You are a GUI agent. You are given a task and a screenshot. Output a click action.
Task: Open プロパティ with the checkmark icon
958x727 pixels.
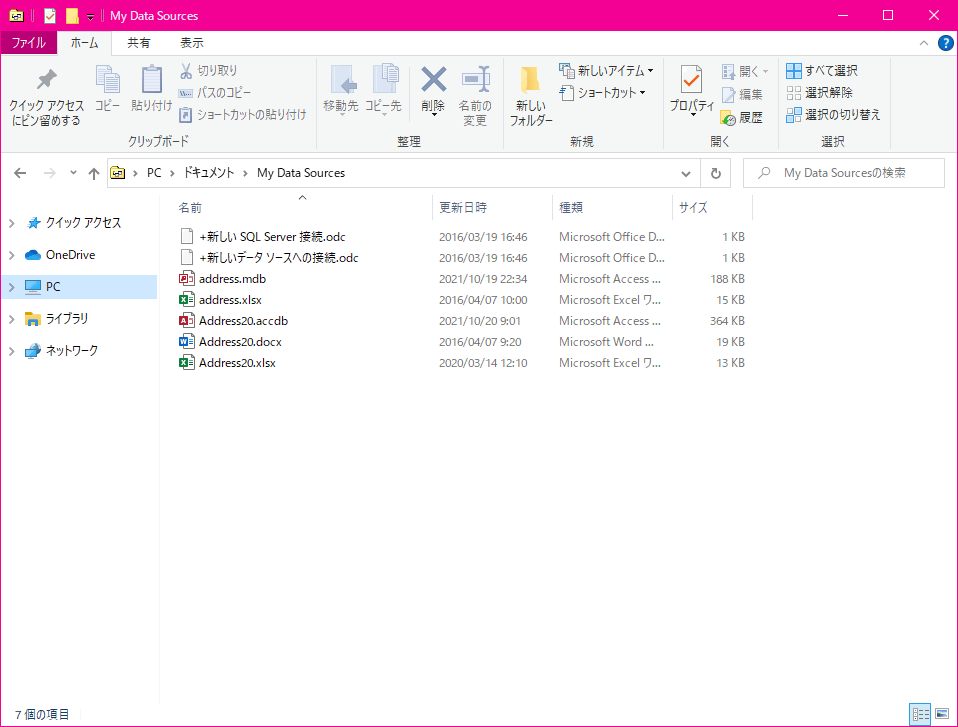691,80
